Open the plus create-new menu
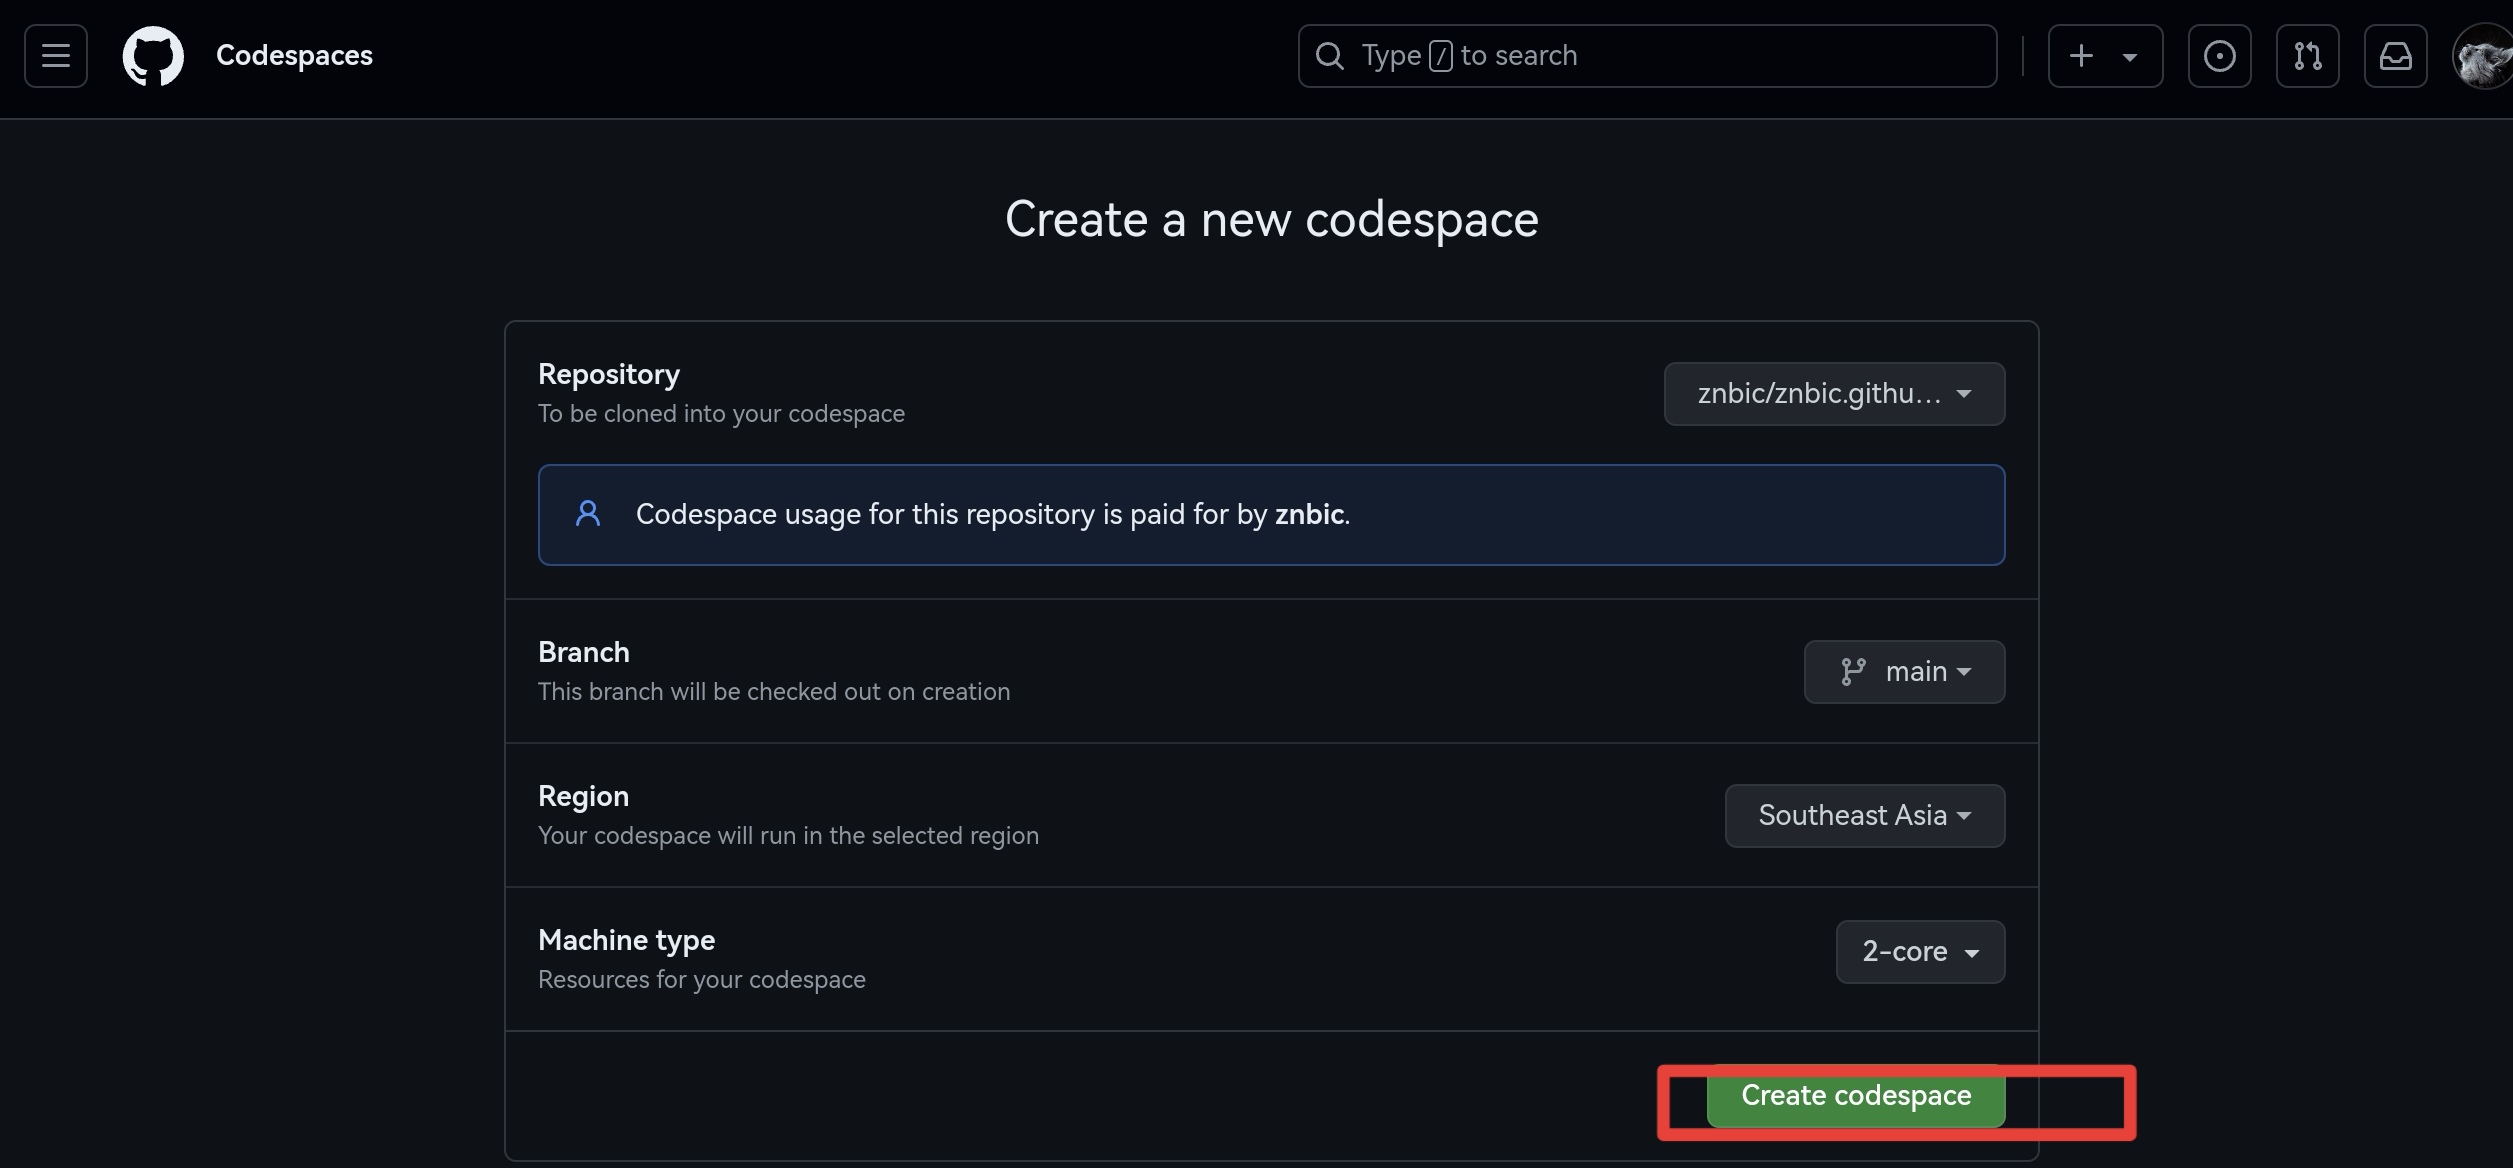Viewport: 2513px width, 1168px height. coord(2105,56)
